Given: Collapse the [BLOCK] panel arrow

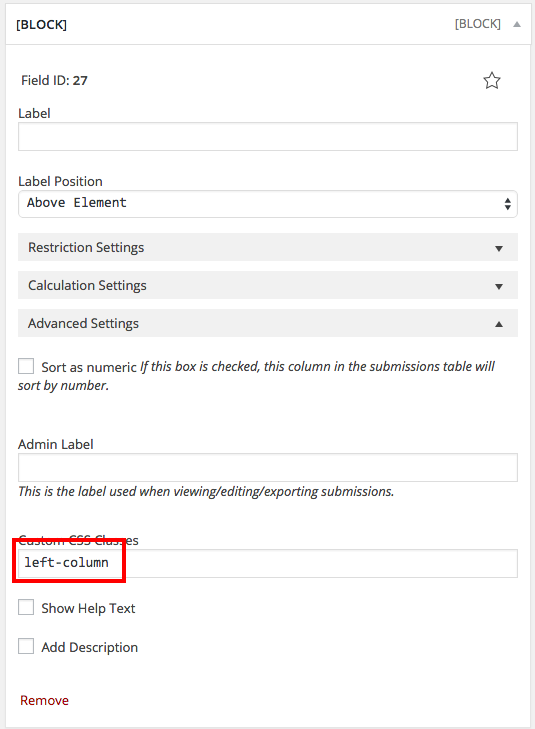Looking at the screenshot, I should 517,24.
